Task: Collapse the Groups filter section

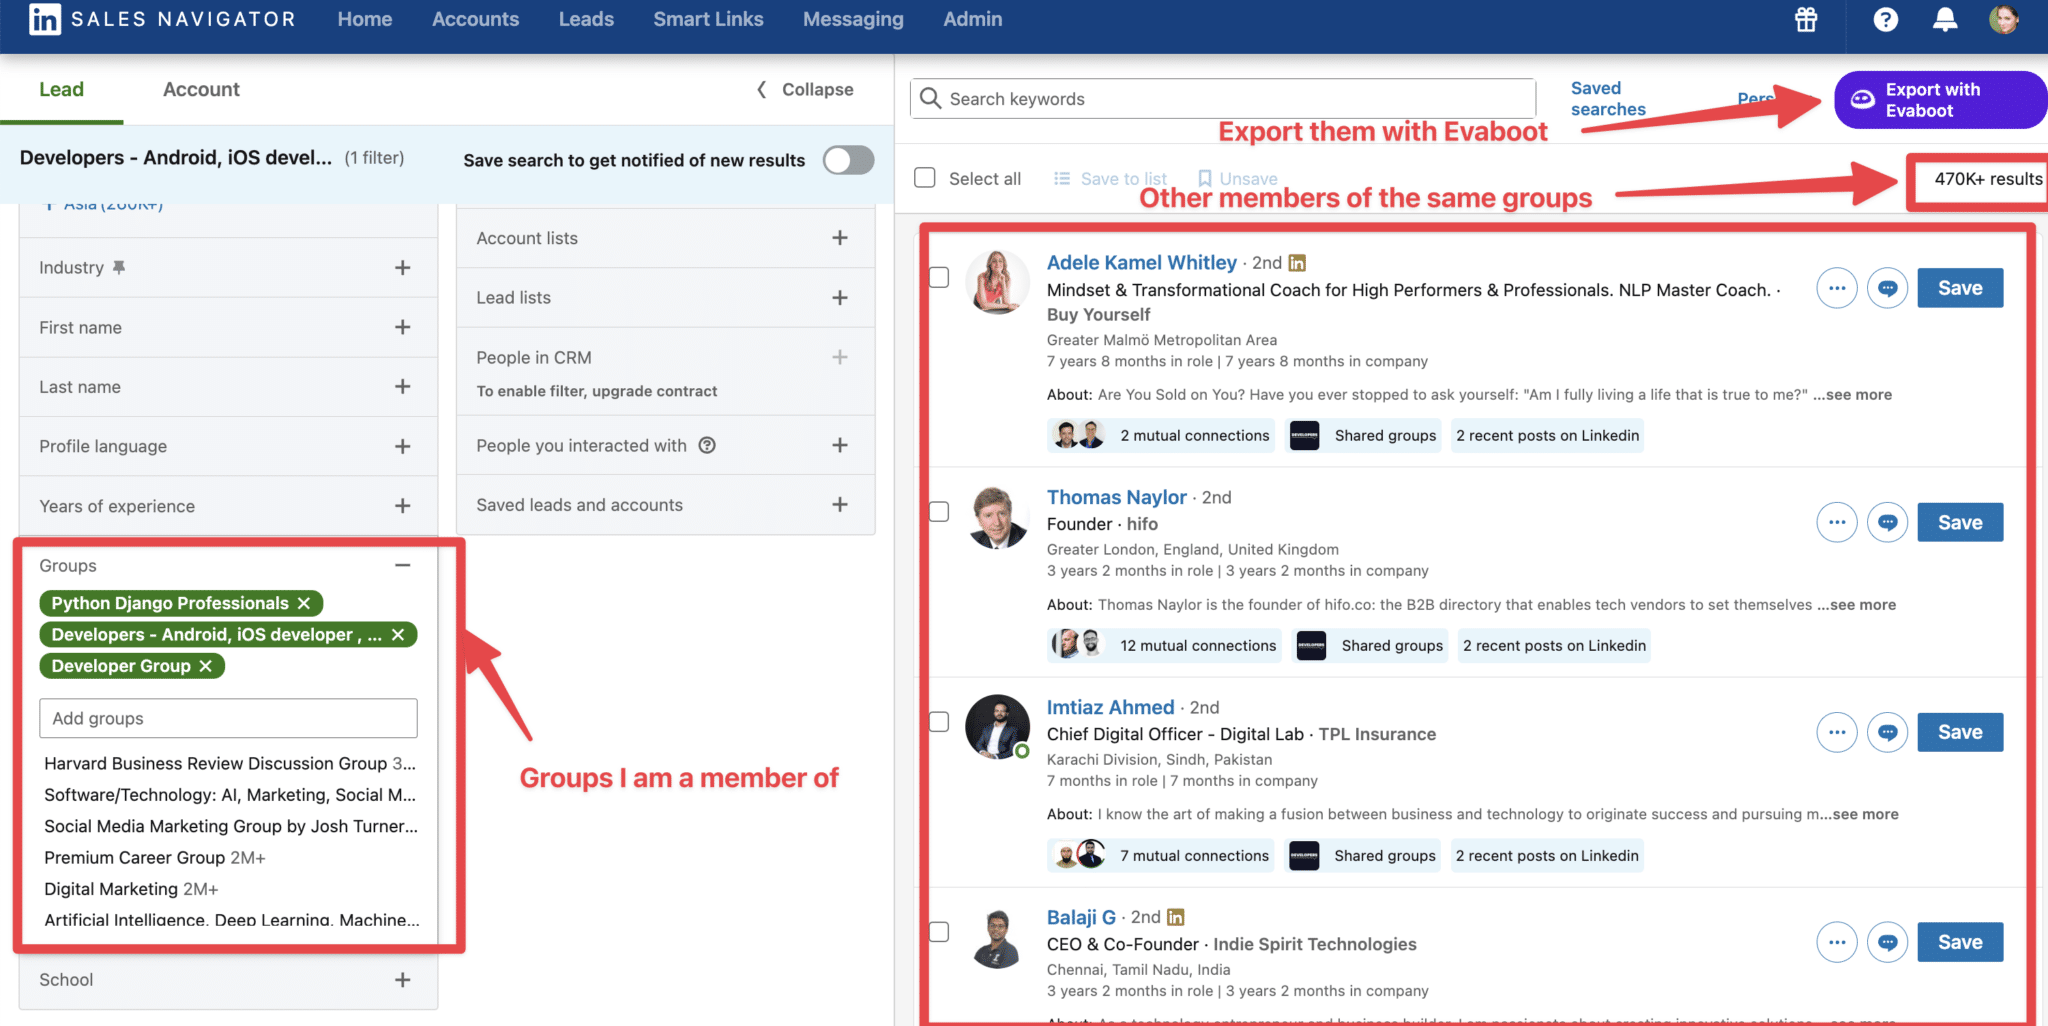Action: (403, 565)
